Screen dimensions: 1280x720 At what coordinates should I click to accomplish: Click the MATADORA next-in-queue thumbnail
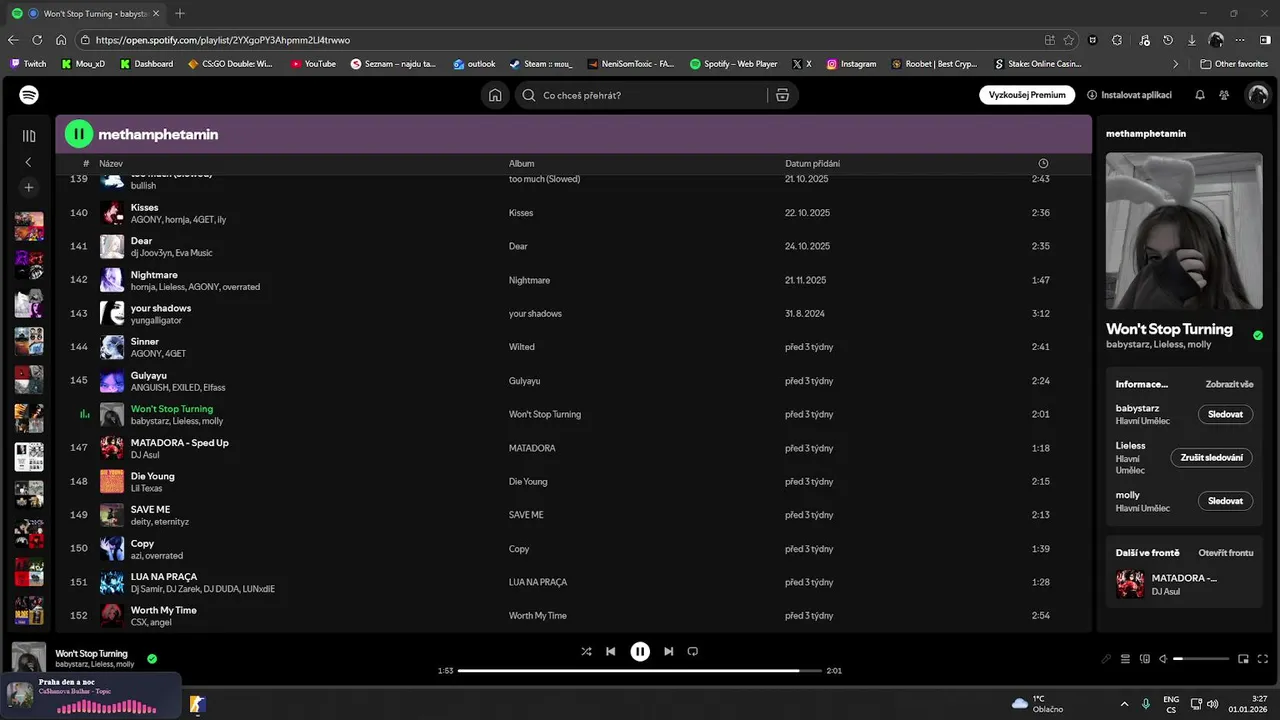[1130, 584]
